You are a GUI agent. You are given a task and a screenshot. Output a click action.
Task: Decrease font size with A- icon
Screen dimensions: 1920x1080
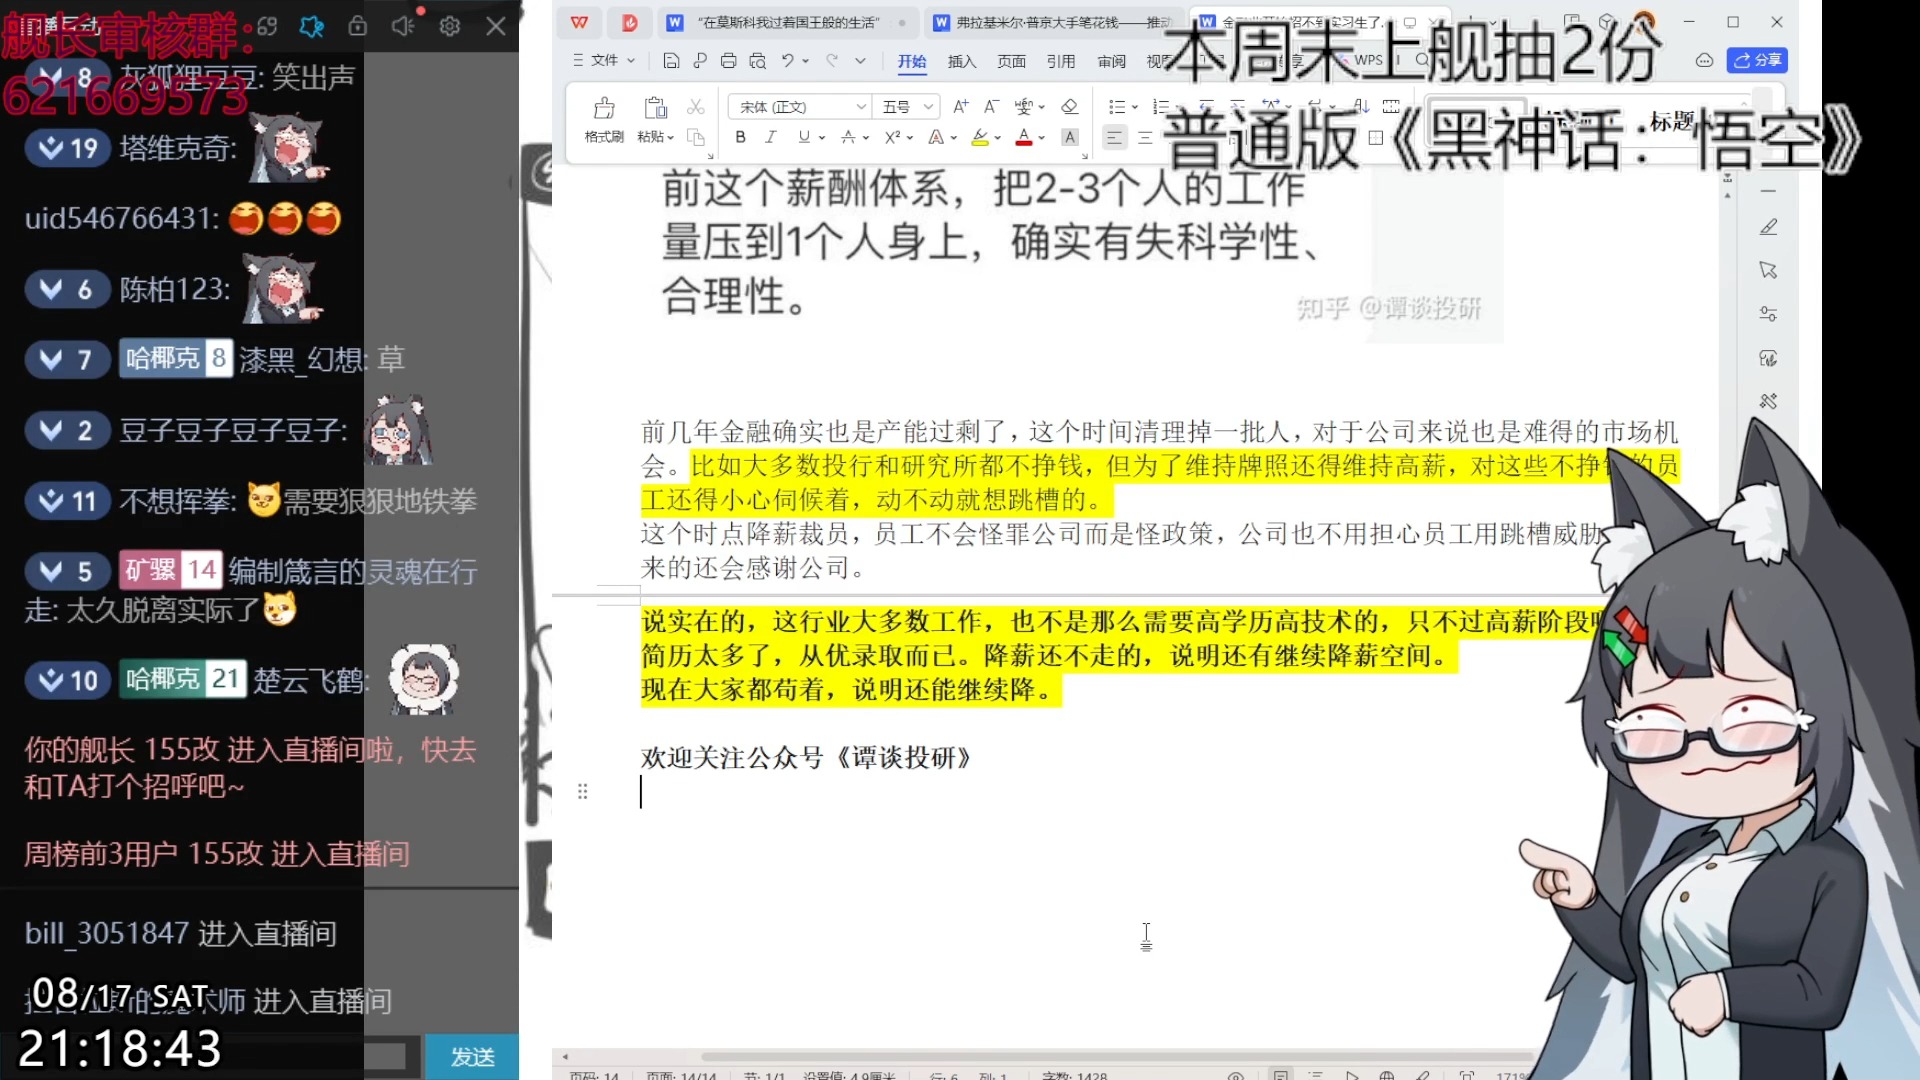click(991, 106)
